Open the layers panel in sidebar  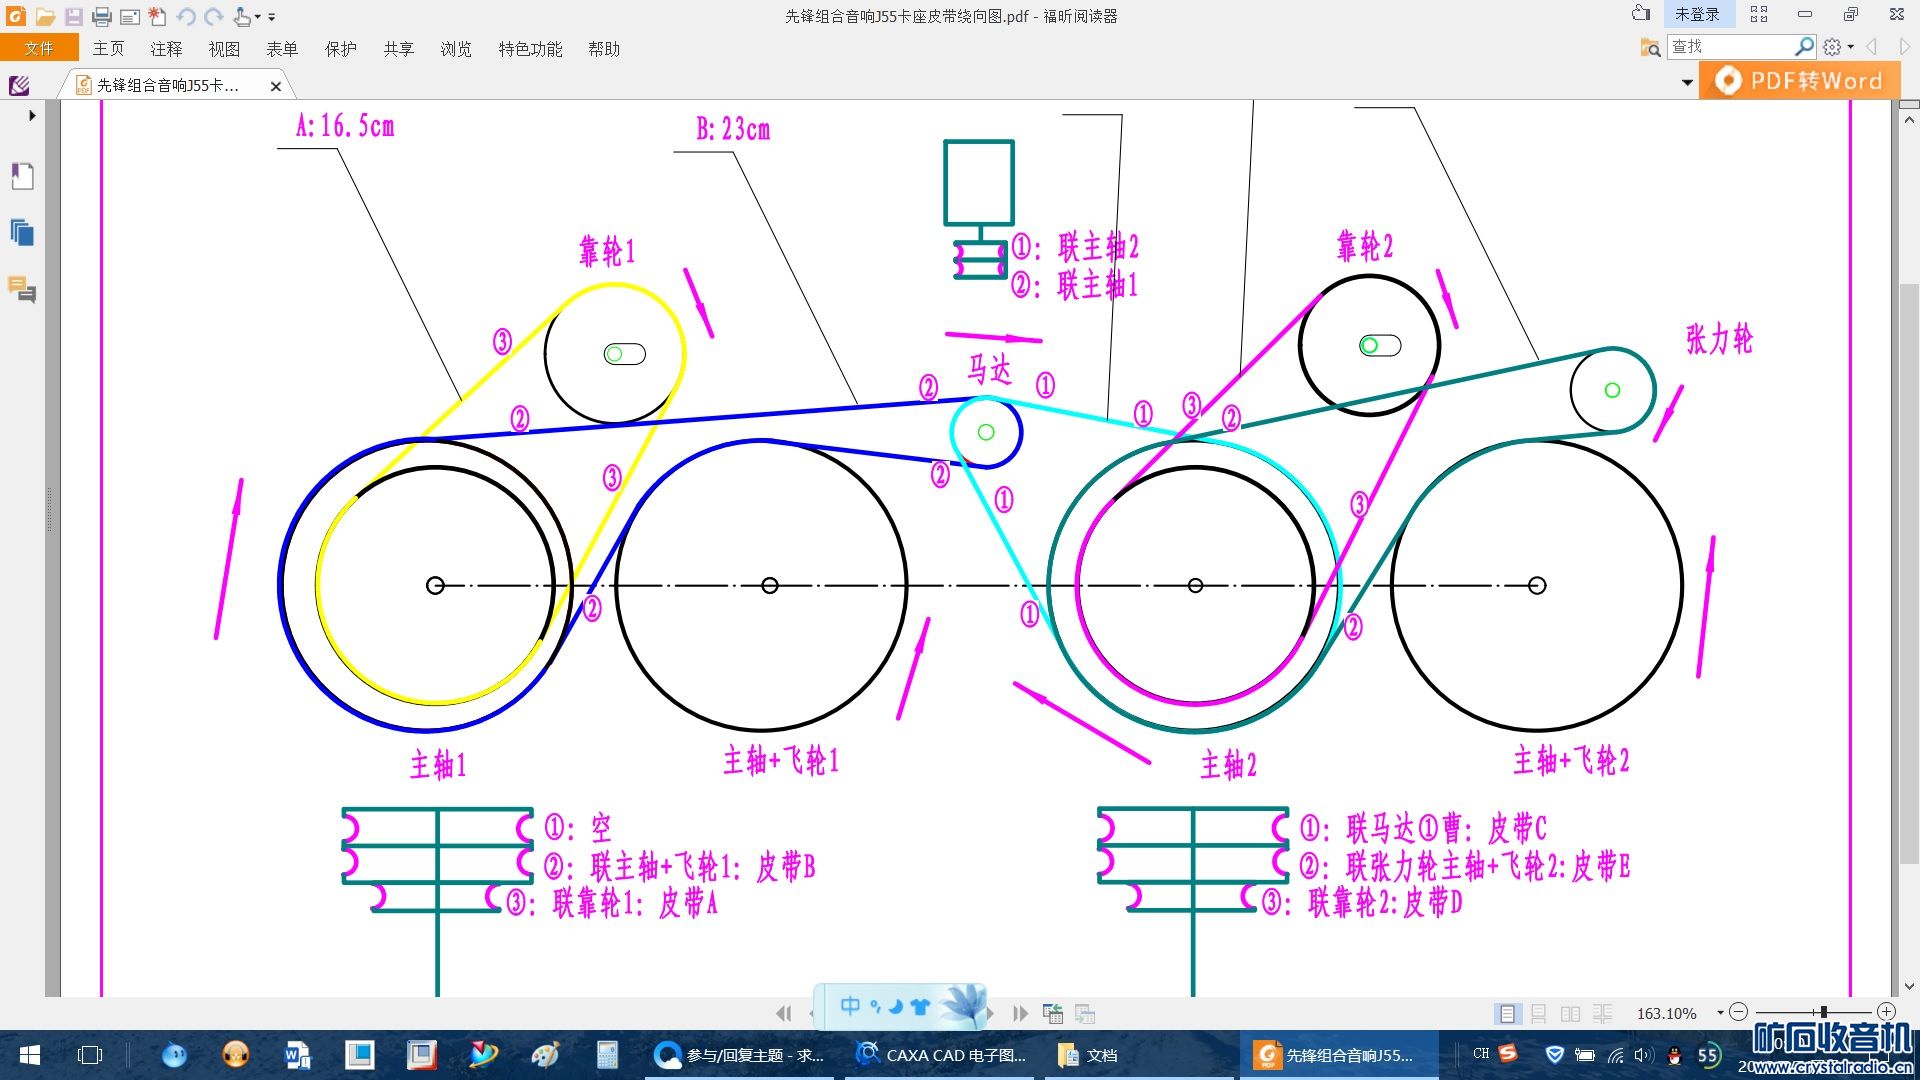pos(22,233)
